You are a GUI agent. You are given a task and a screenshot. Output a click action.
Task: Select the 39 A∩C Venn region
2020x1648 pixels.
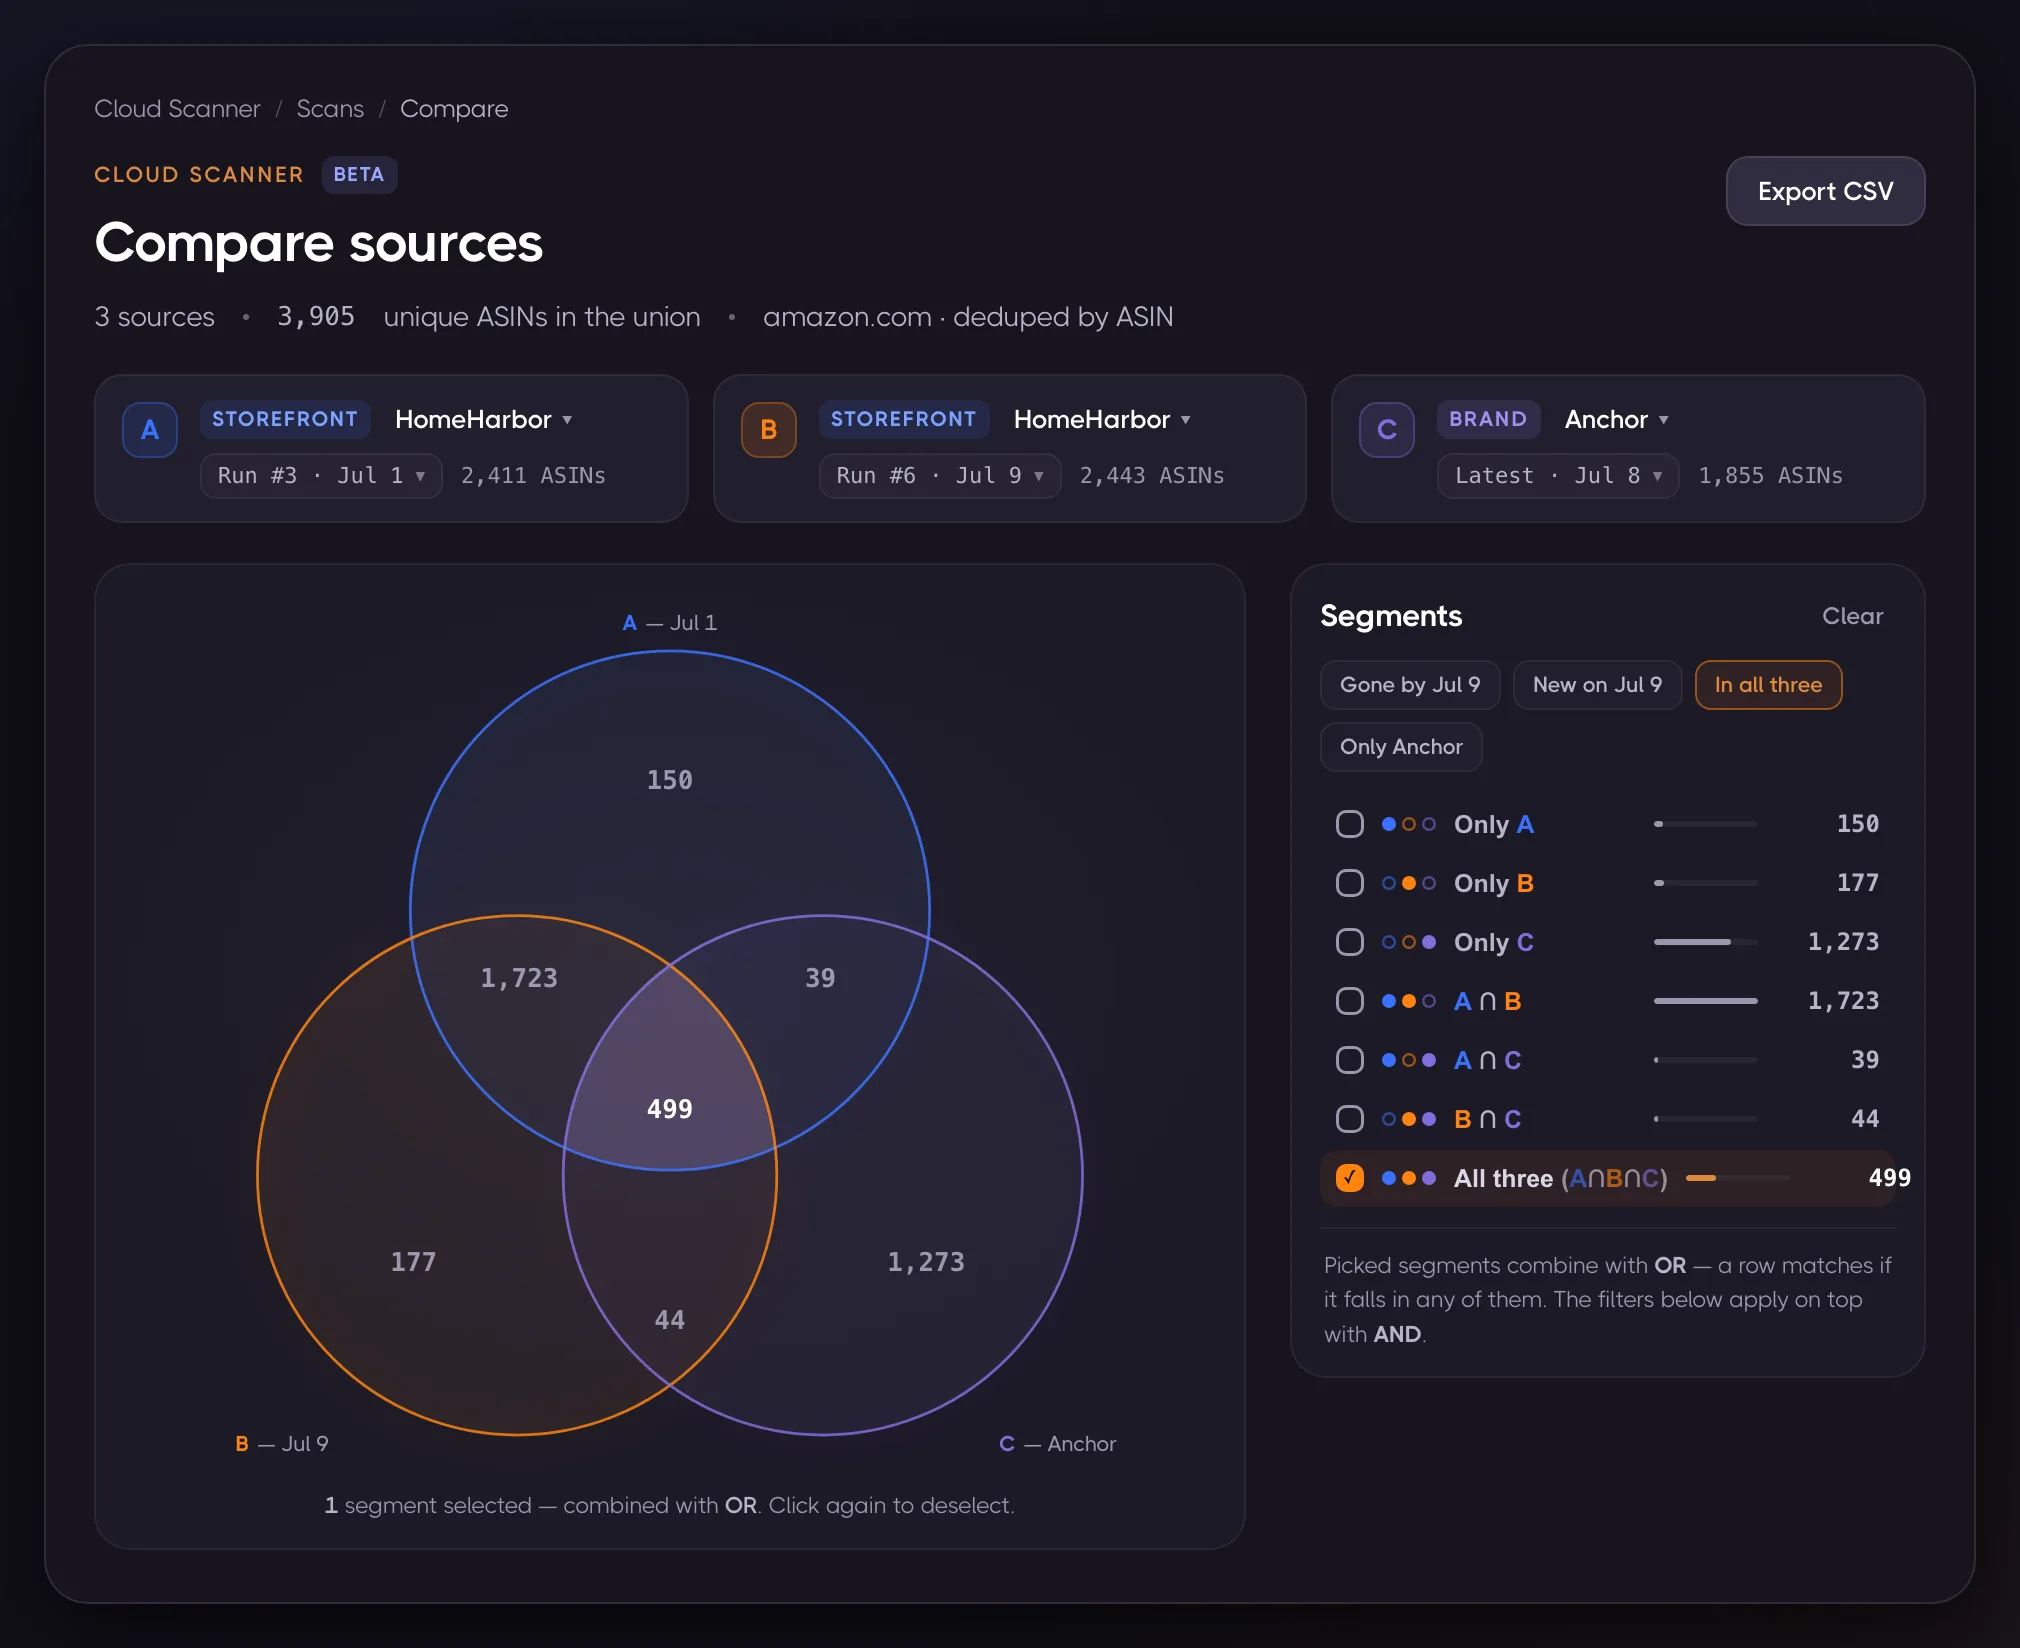coord(820,977)
